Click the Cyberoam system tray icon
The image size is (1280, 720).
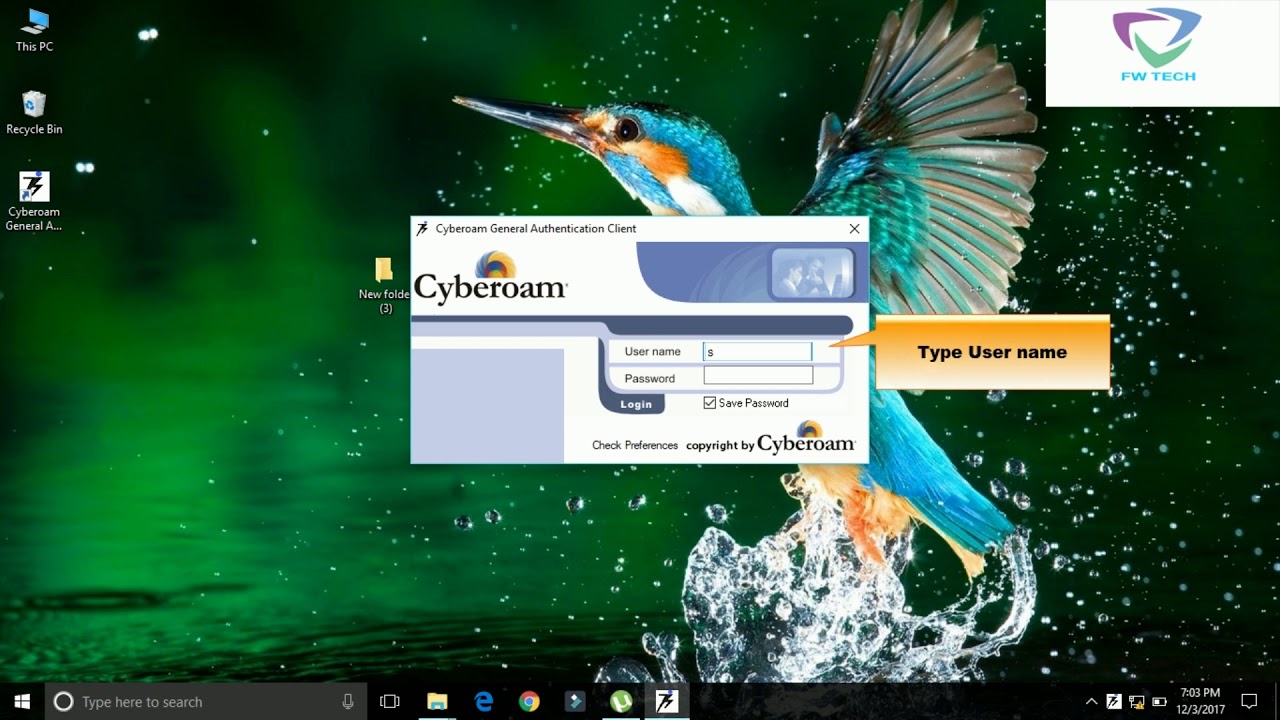point(1114,701)
